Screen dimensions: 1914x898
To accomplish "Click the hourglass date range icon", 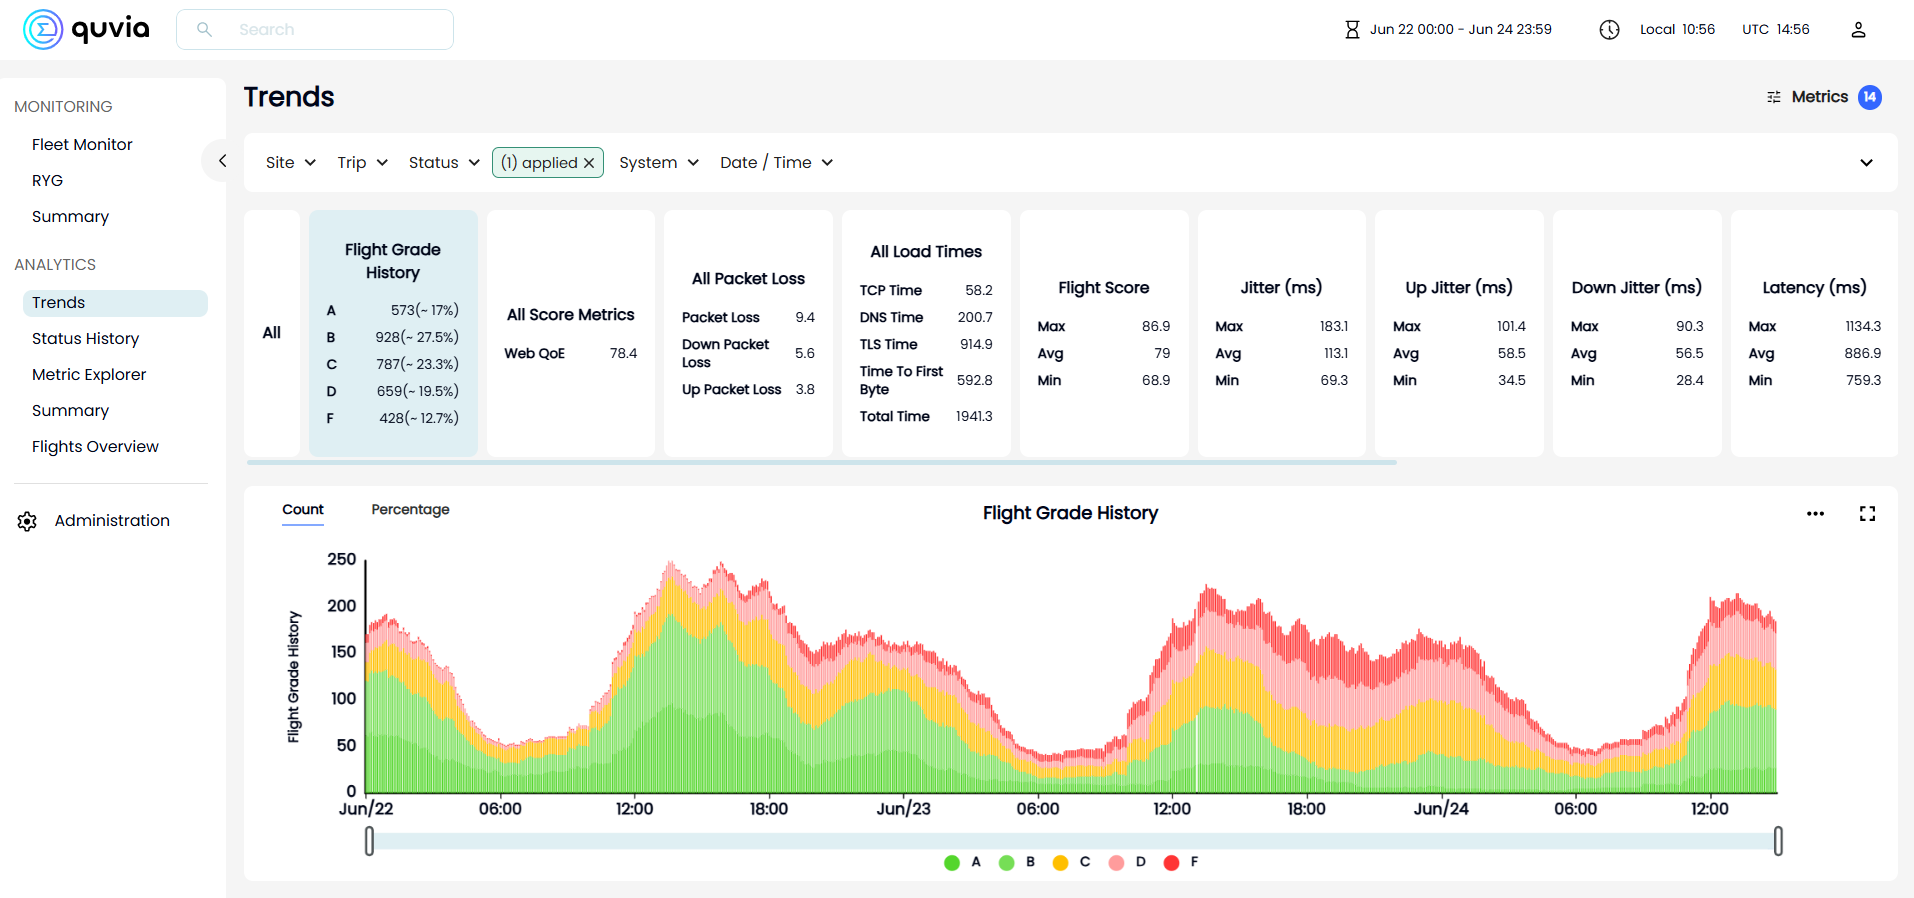I will (x=1352, y=30).
